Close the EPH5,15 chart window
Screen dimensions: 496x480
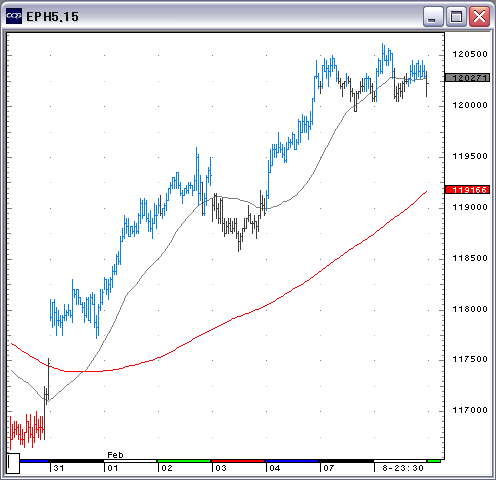point(479,16)
